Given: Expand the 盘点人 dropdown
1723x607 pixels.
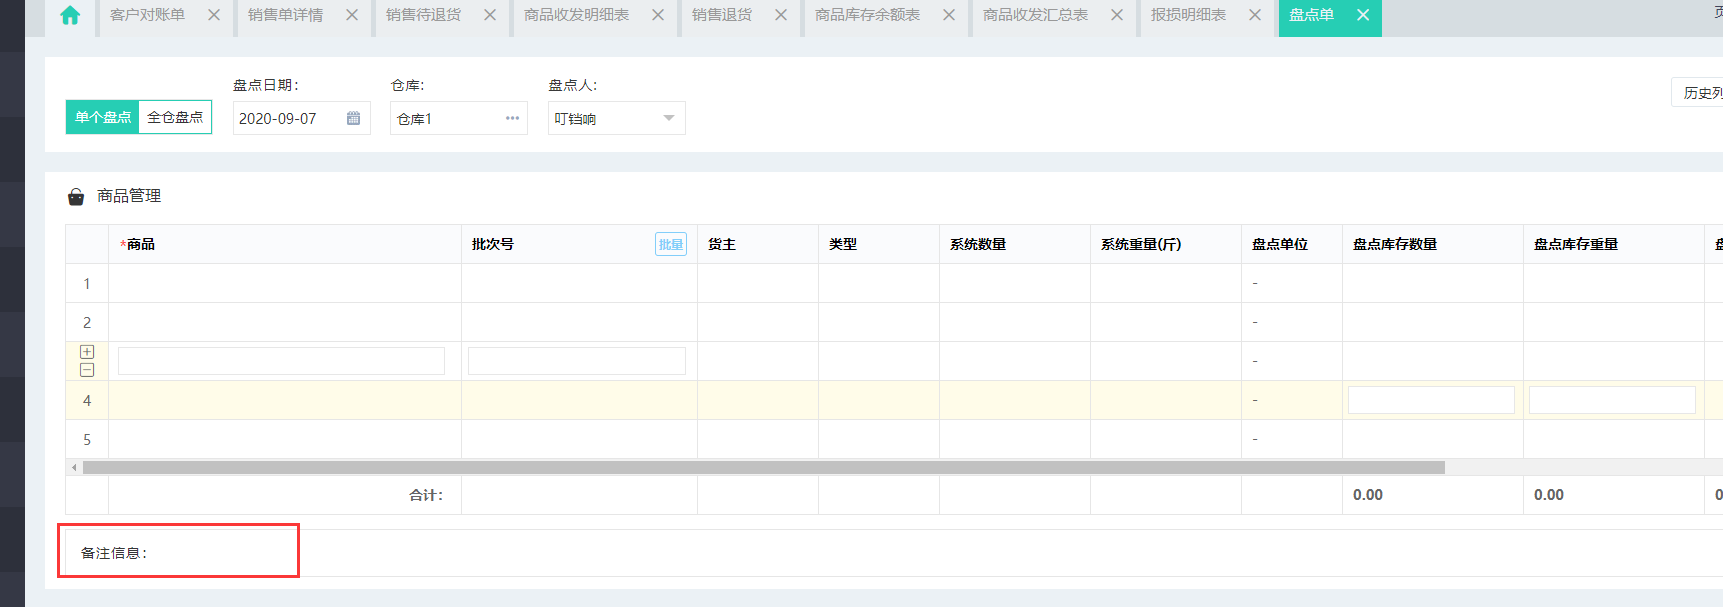Looking at the screenshot, I should (x=669, y=118).
